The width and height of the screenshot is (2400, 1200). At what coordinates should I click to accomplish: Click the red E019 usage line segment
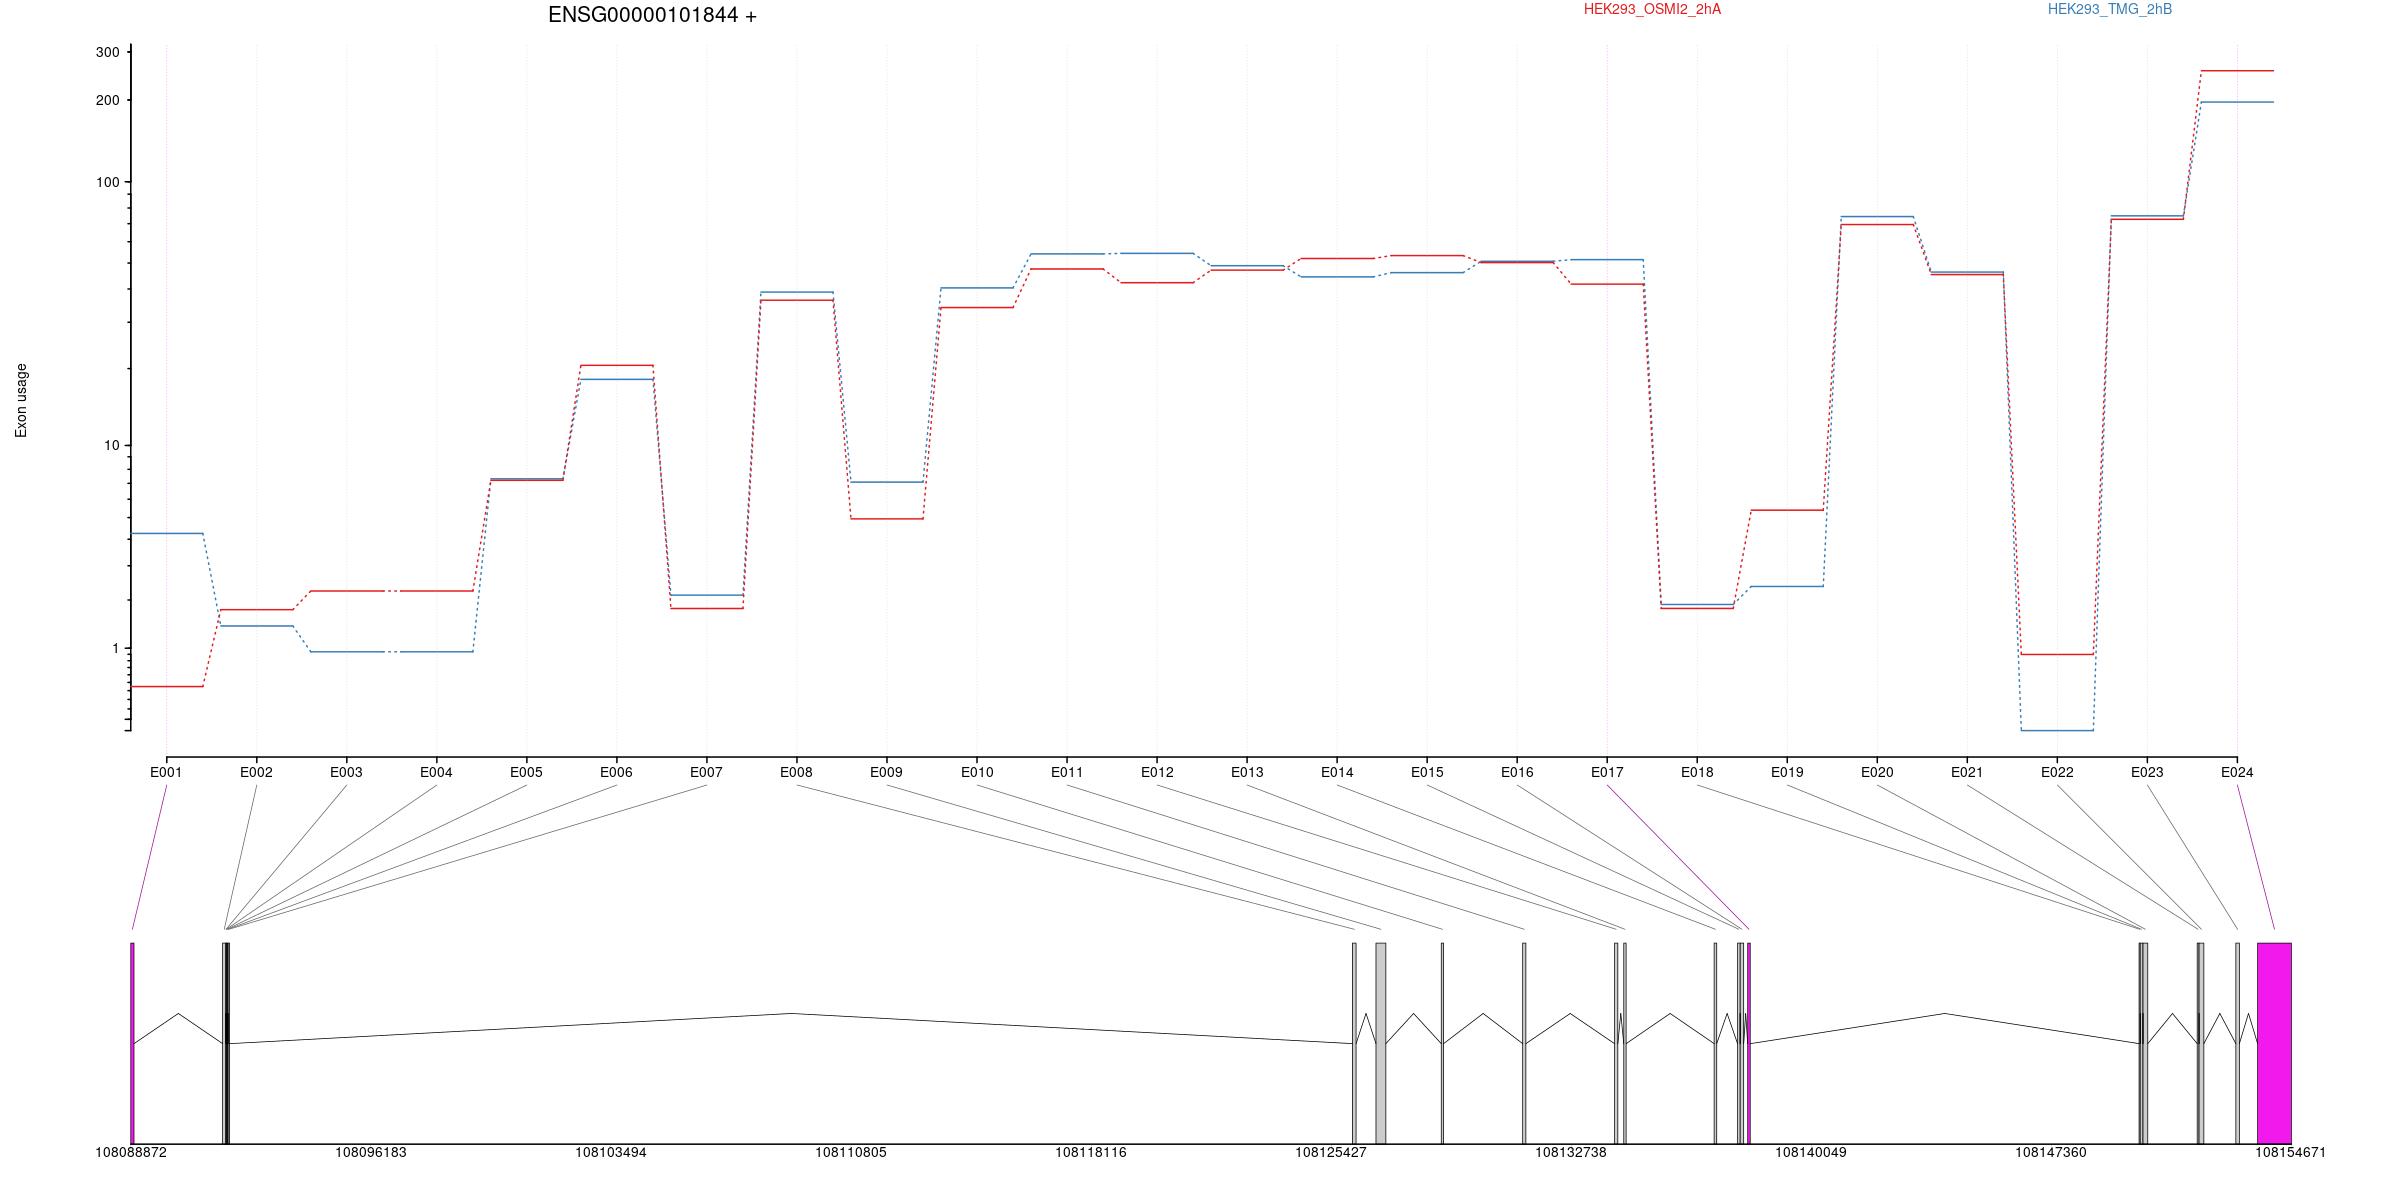coord(1787,510)
